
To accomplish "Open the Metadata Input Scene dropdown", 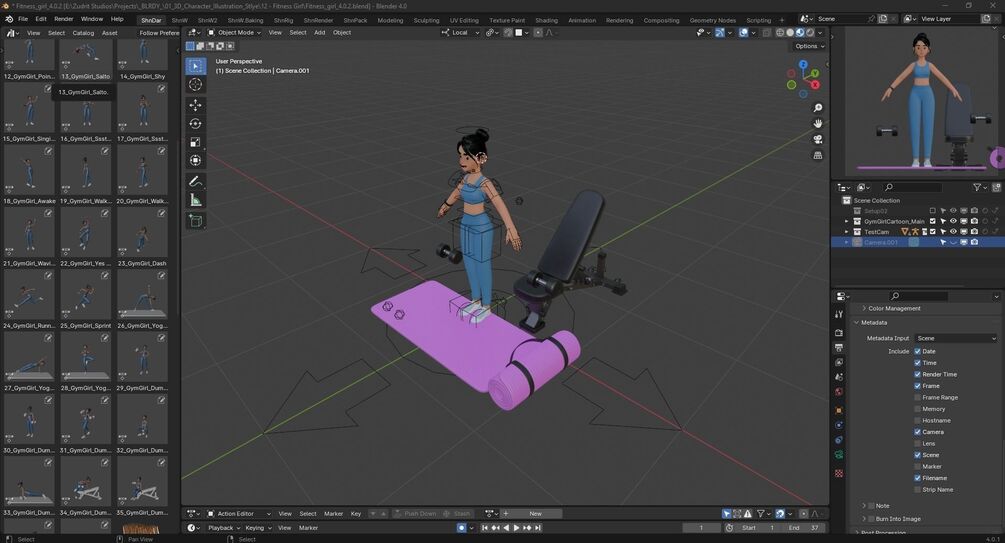I will (956, 338).
